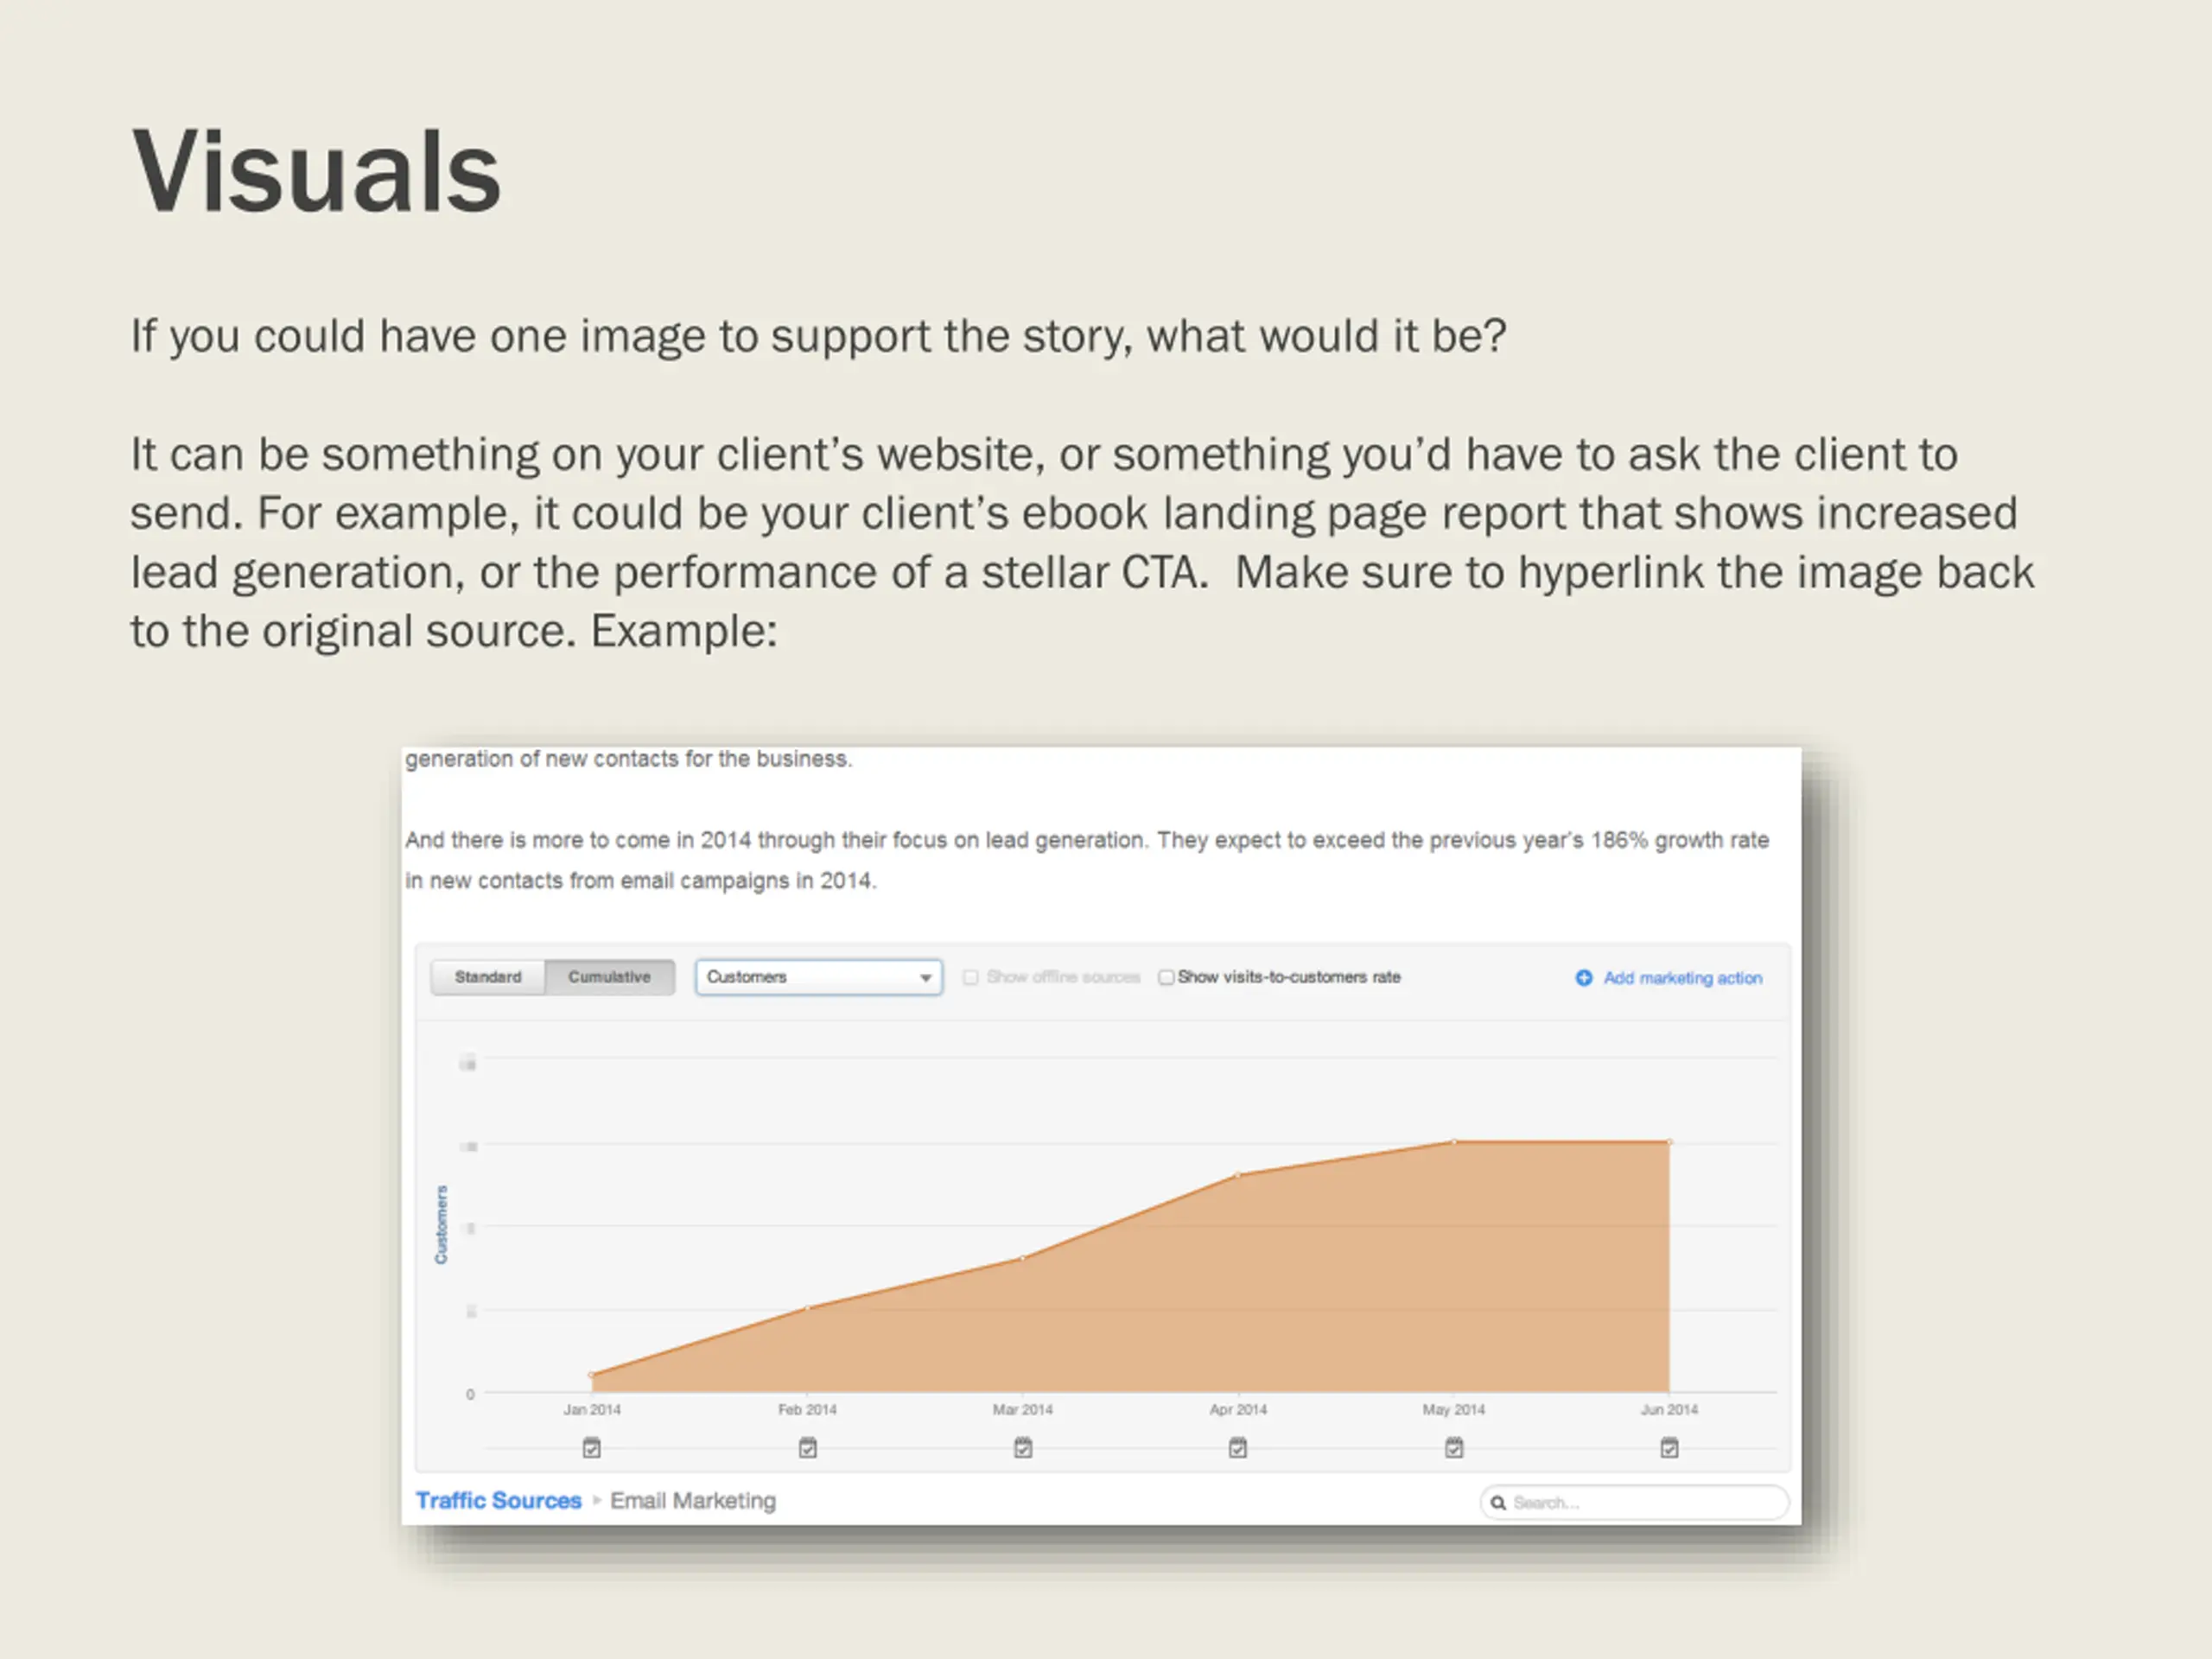Image resolution: width=2212 pixels, height=1659 pixels.
Task: Enable Show visits-to-customers rate checkbox
Action: click(1166, 977)
